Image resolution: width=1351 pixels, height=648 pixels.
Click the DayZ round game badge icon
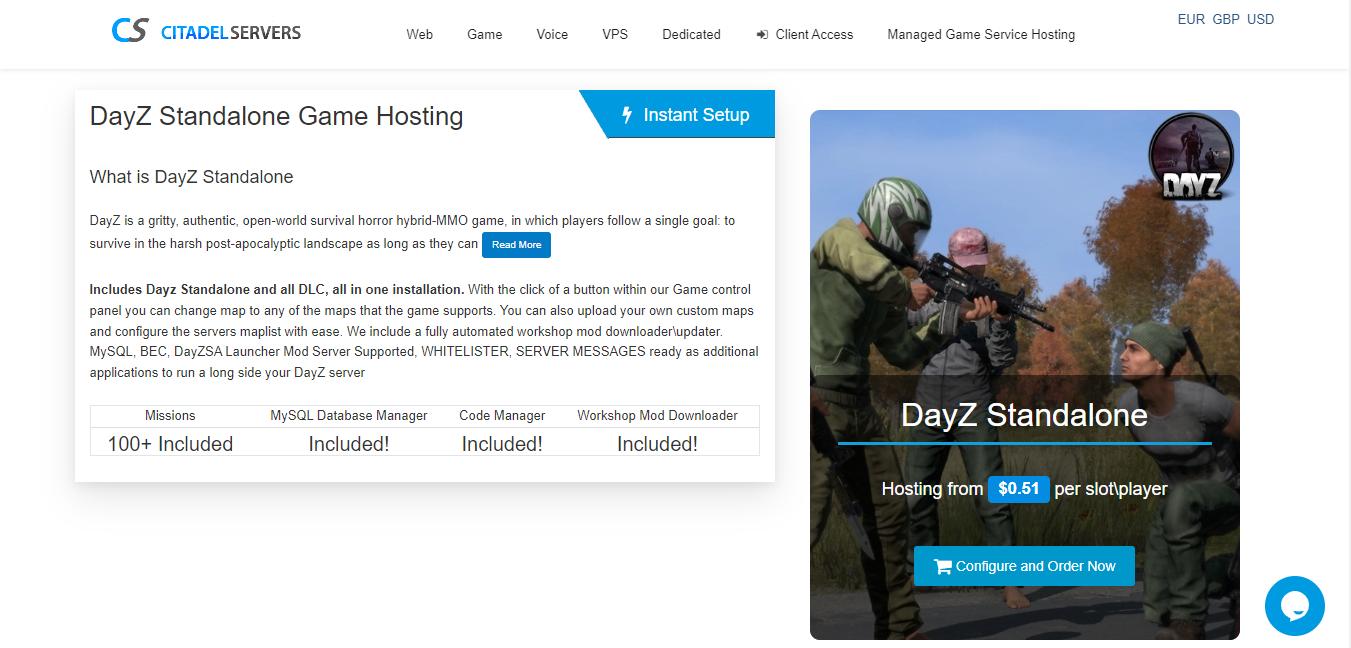(1190, 156)
